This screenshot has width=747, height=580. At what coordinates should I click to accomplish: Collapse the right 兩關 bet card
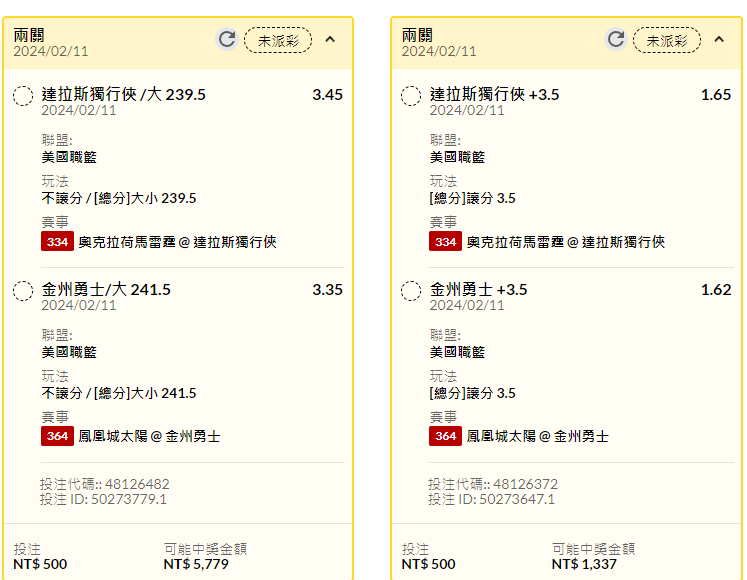(x=719, y=40)
